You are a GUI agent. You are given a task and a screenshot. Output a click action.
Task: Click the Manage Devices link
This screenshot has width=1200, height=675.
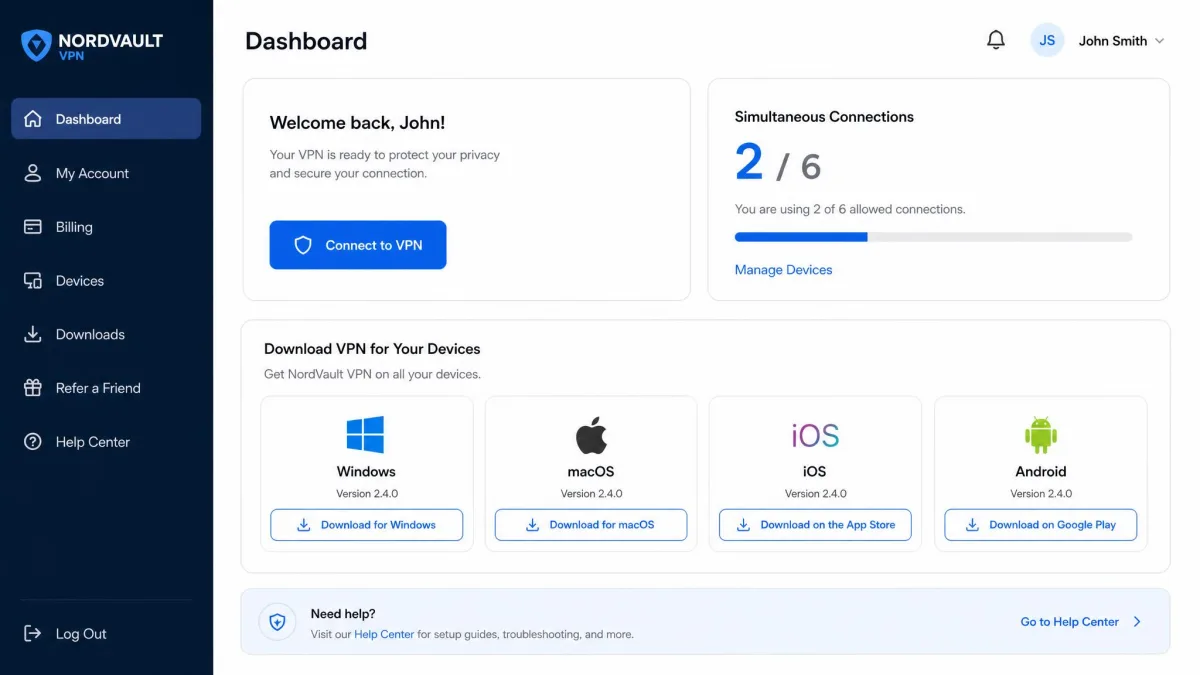[783, 270]
